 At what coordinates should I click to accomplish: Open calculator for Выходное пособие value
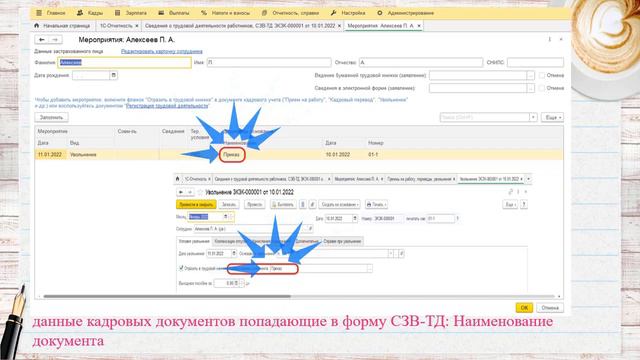236,283
